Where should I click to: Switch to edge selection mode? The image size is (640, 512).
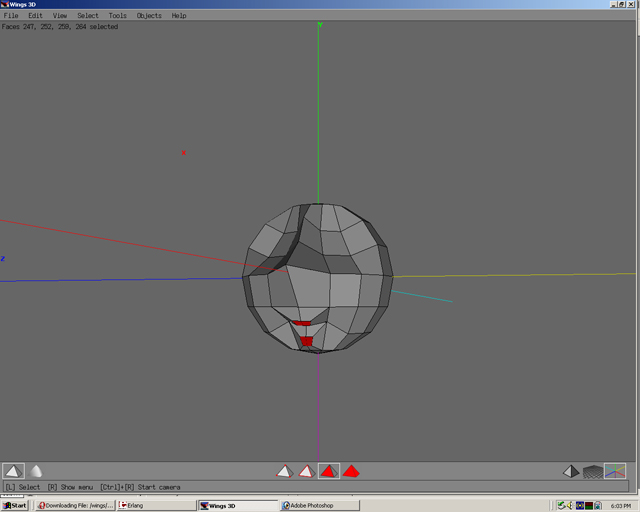307,471
